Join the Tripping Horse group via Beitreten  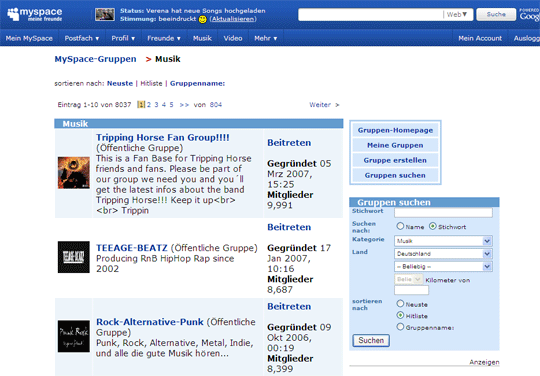pyautogui.click(x=289, y=143)
